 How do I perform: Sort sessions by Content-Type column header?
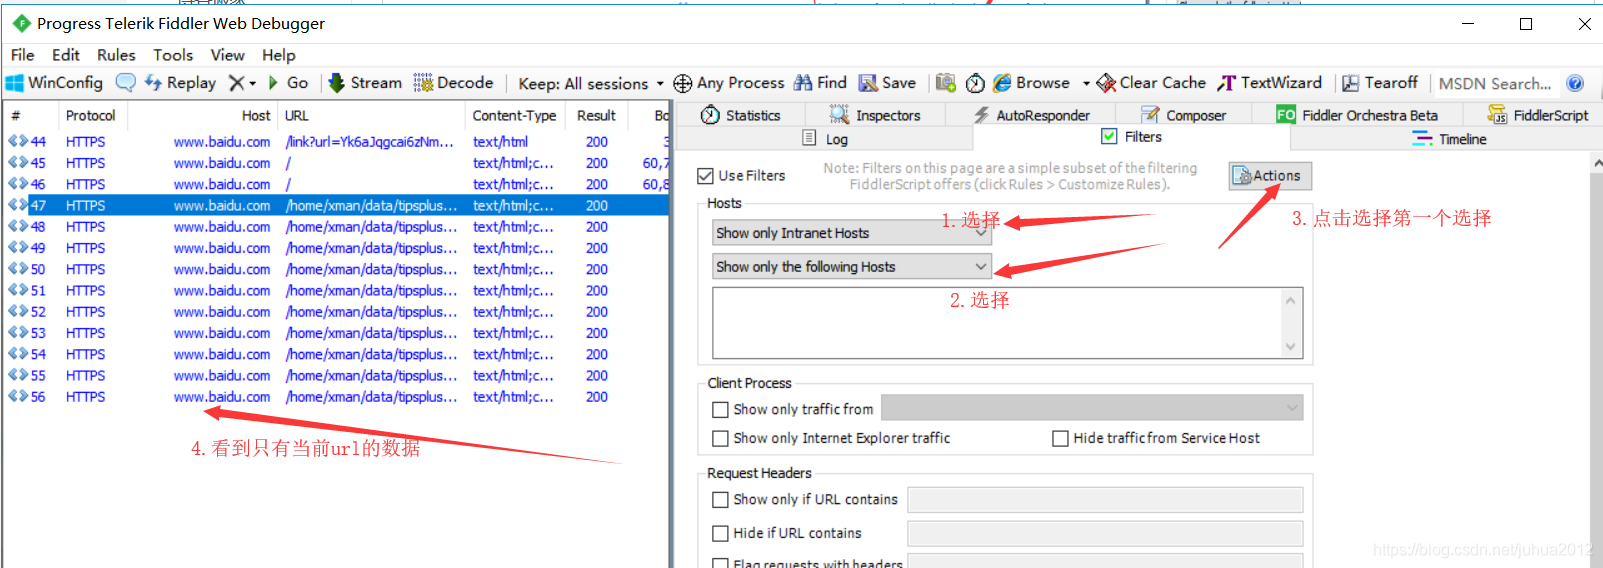pos(514,116)
